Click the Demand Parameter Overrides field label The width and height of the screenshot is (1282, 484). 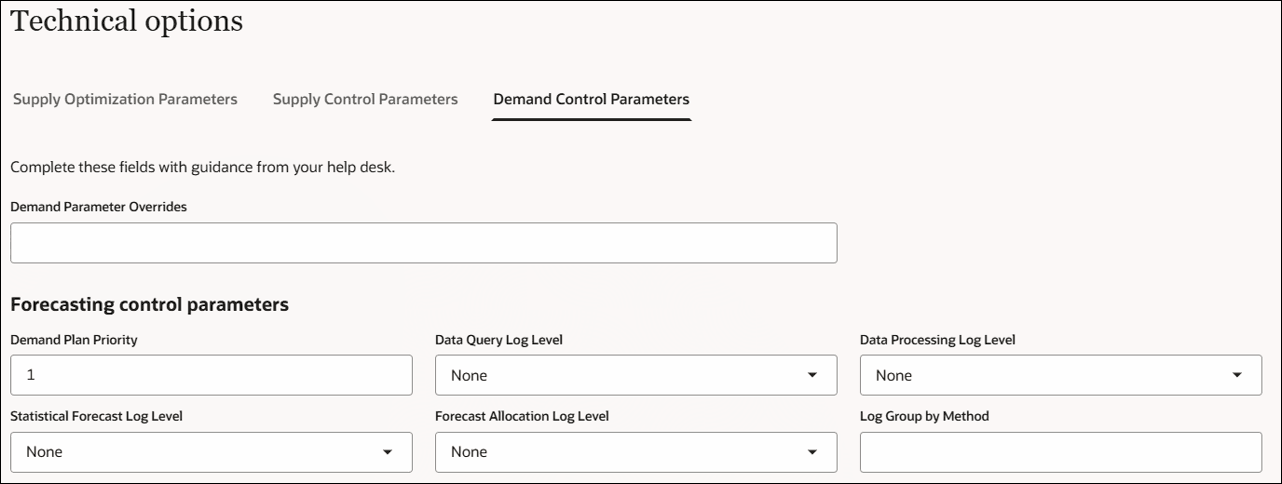point(99,207)
